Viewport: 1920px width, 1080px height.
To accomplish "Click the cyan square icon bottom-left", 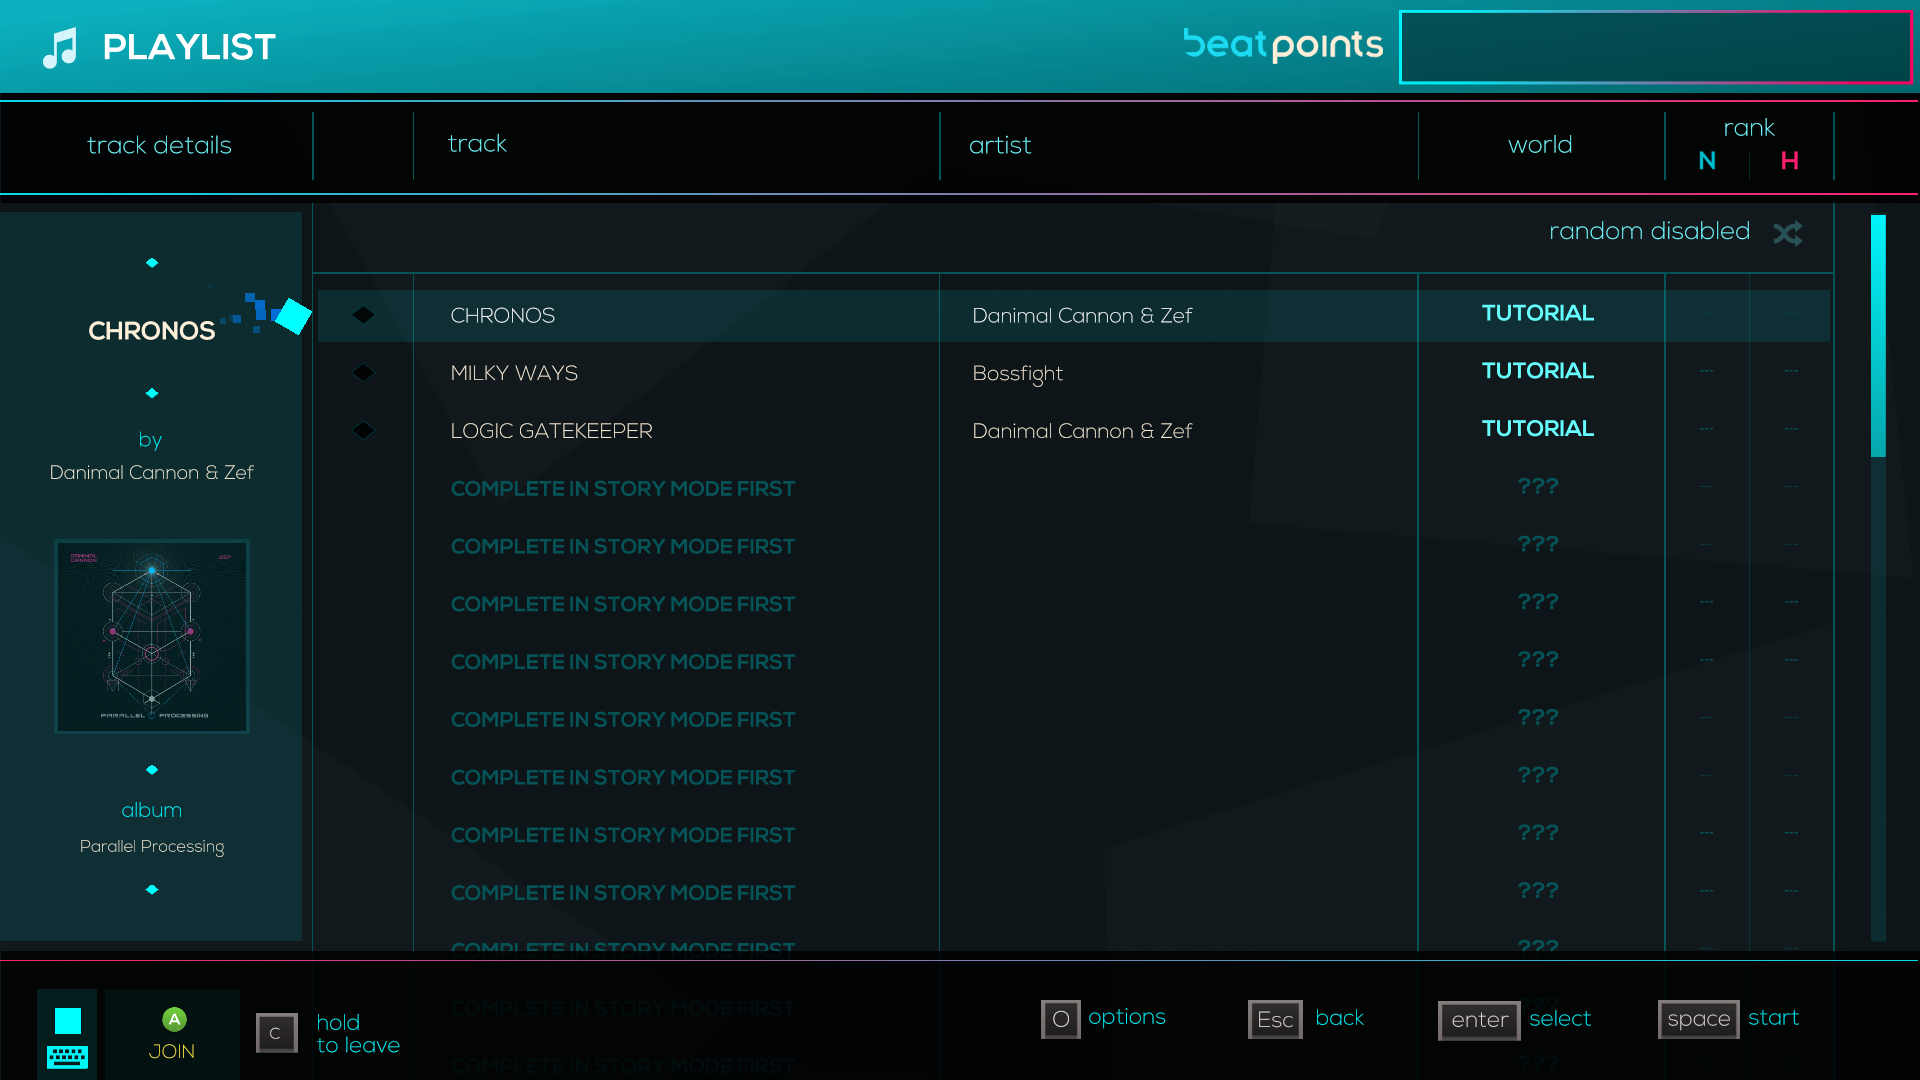I will click(x=67, y=1019).
